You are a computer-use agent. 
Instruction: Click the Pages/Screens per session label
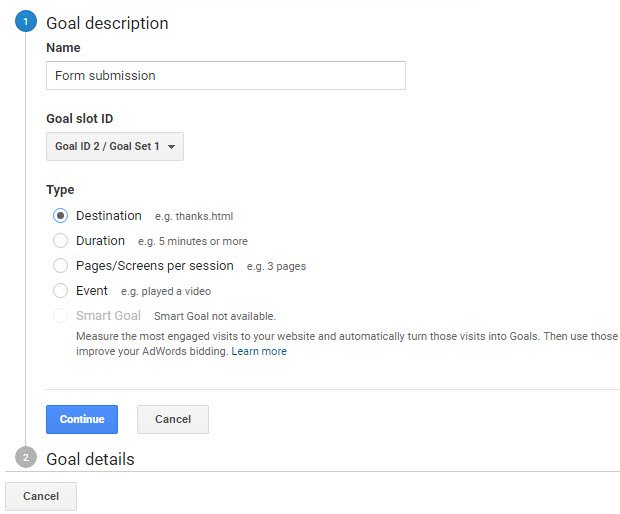(x=155, y=266)
